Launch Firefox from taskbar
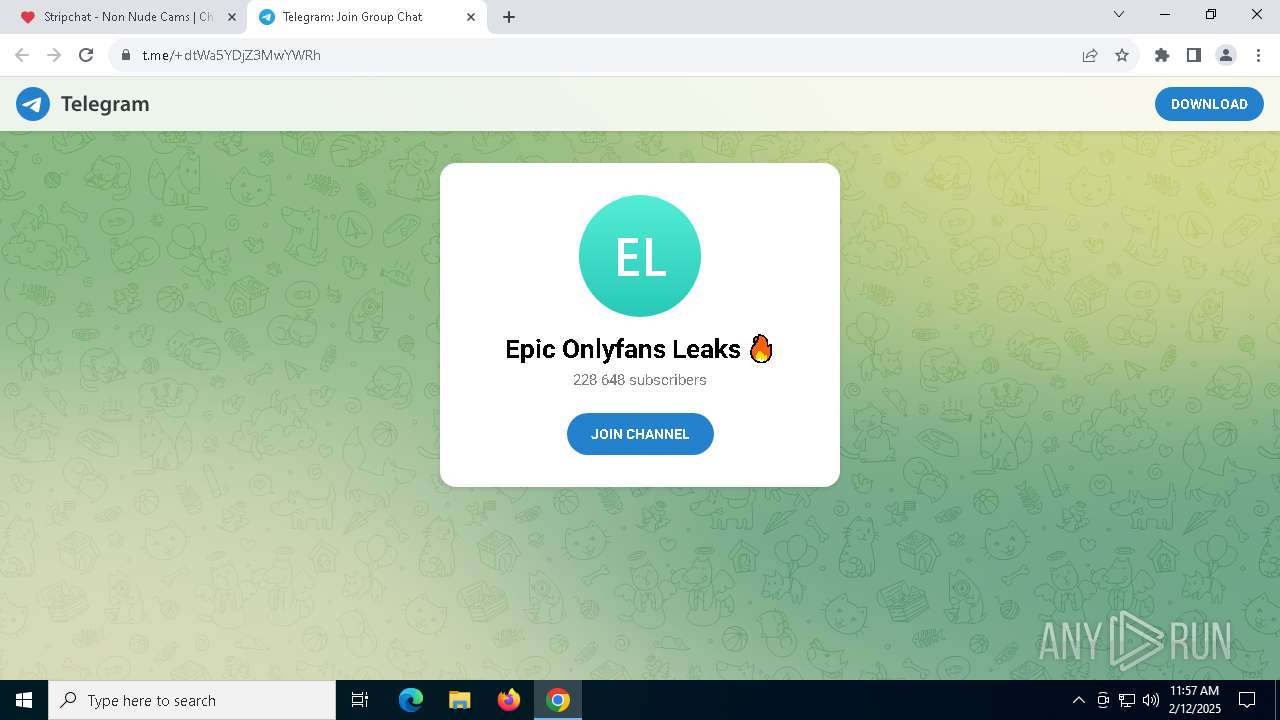 509,700
